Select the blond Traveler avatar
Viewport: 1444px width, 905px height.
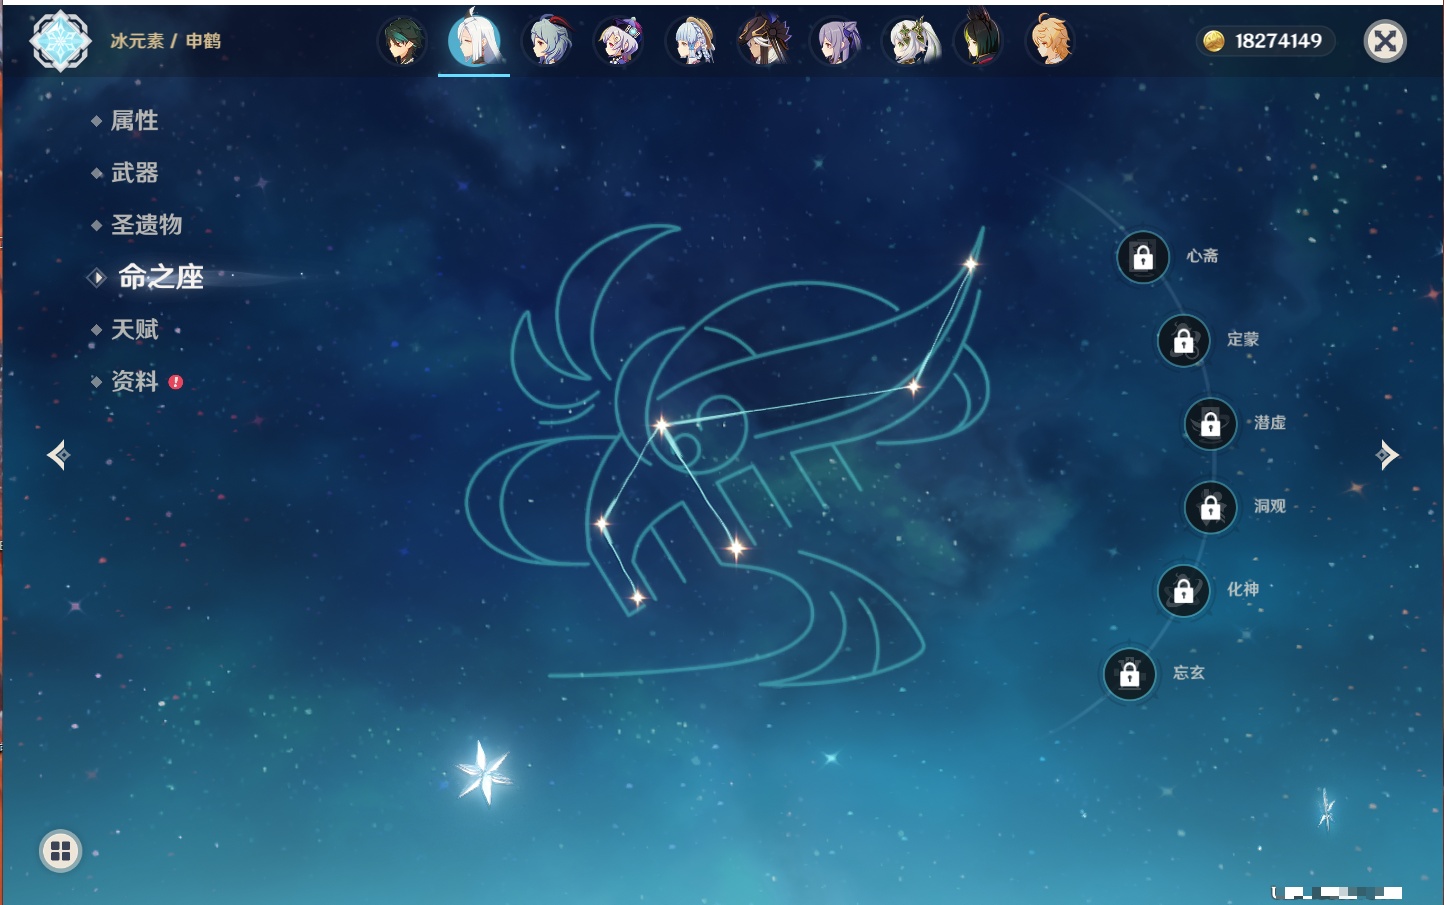pyautogui.click(x=1052, y=41)
